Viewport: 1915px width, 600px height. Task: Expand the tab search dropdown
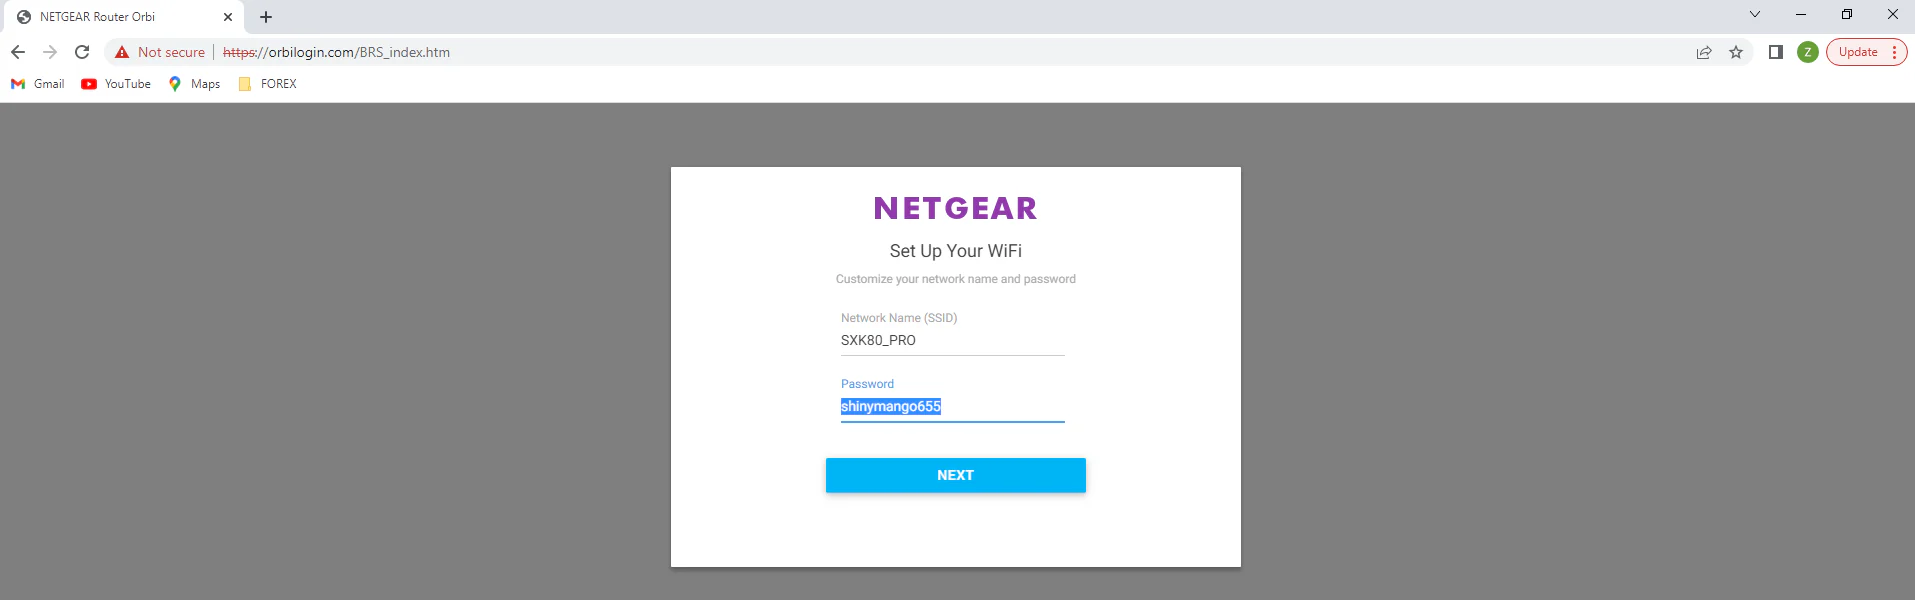[1754, 14]
